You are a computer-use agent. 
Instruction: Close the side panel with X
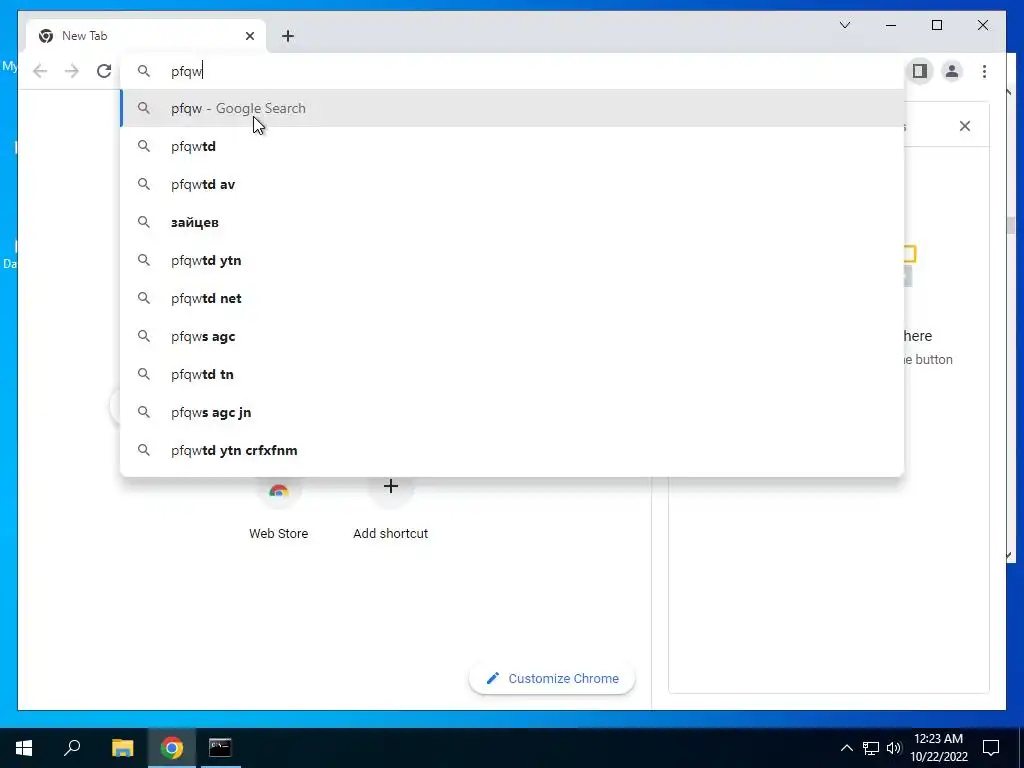click(965, 126)
